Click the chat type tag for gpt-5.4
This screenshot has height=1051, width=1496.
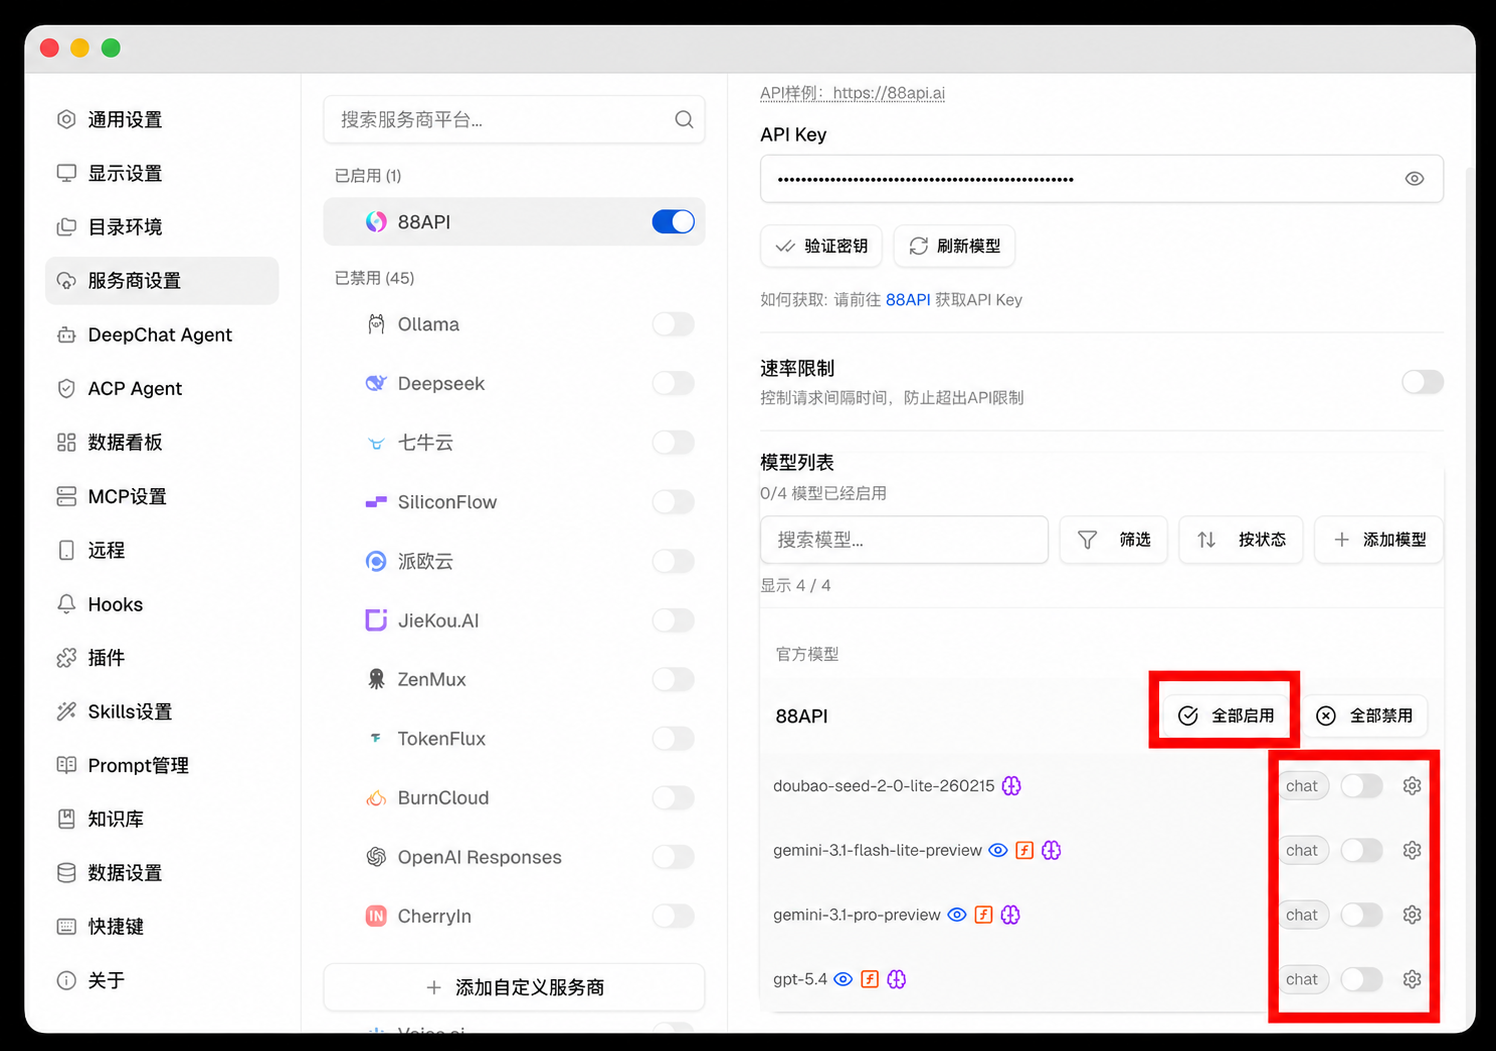click(1302, 979)
